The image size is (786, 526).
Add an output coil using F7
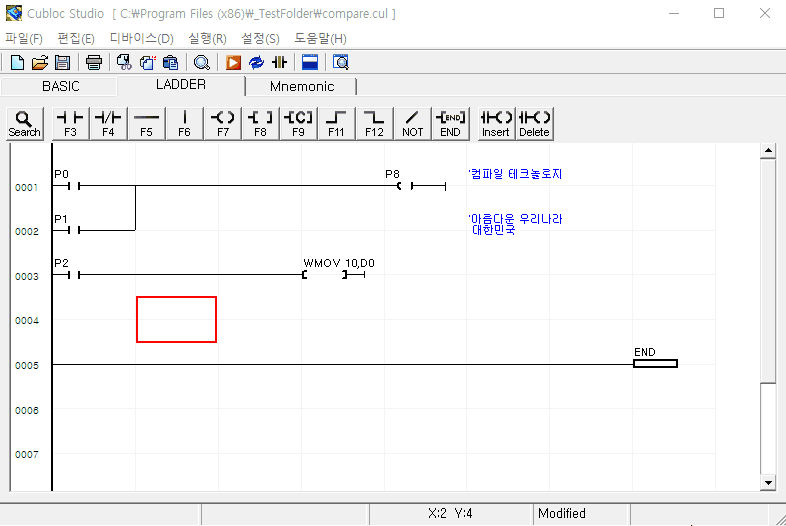tap(222, 123)
